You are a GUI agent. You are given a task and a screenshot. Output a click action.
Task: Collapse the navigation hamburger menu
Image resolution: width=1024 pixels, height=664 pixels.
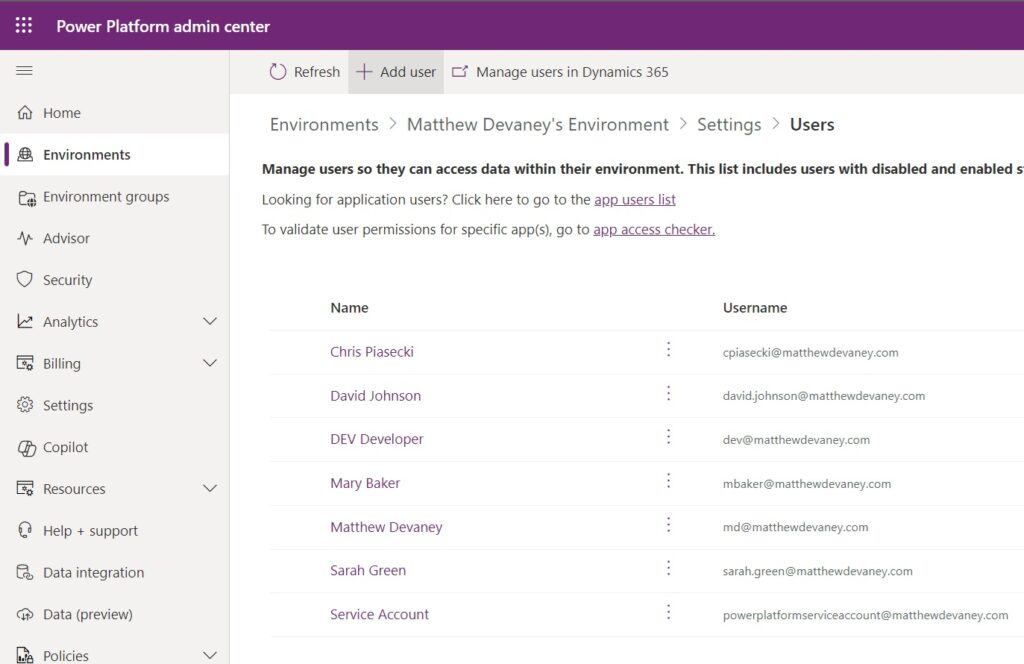24,71
